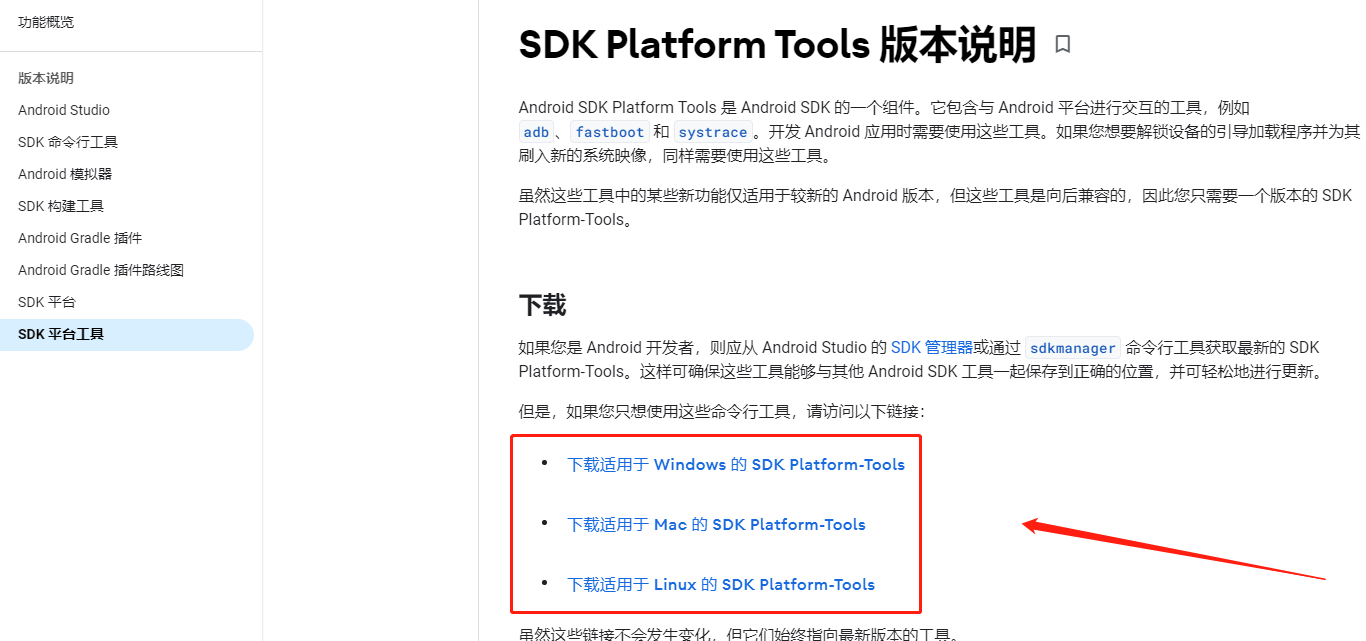Download SDK Platform-Tools for Windows
Viewport: 1366px width, 641px height.
[x=736, y=464]
